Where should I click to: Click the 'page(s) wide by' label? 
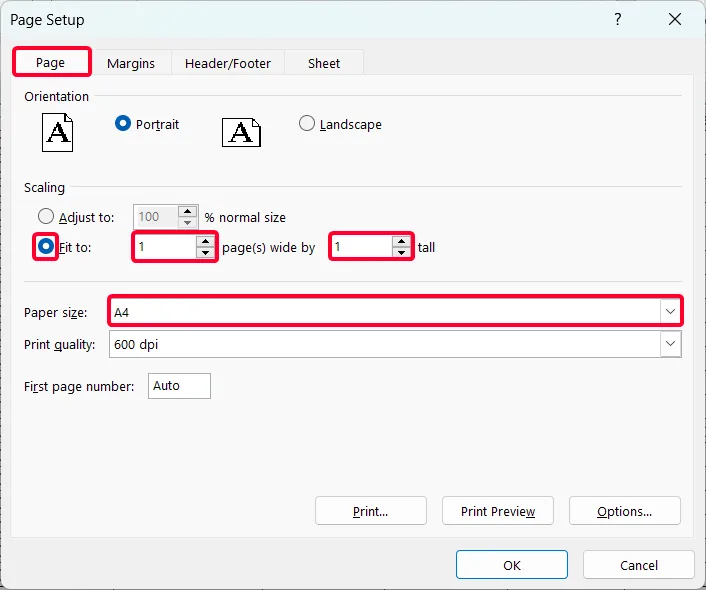268,248
